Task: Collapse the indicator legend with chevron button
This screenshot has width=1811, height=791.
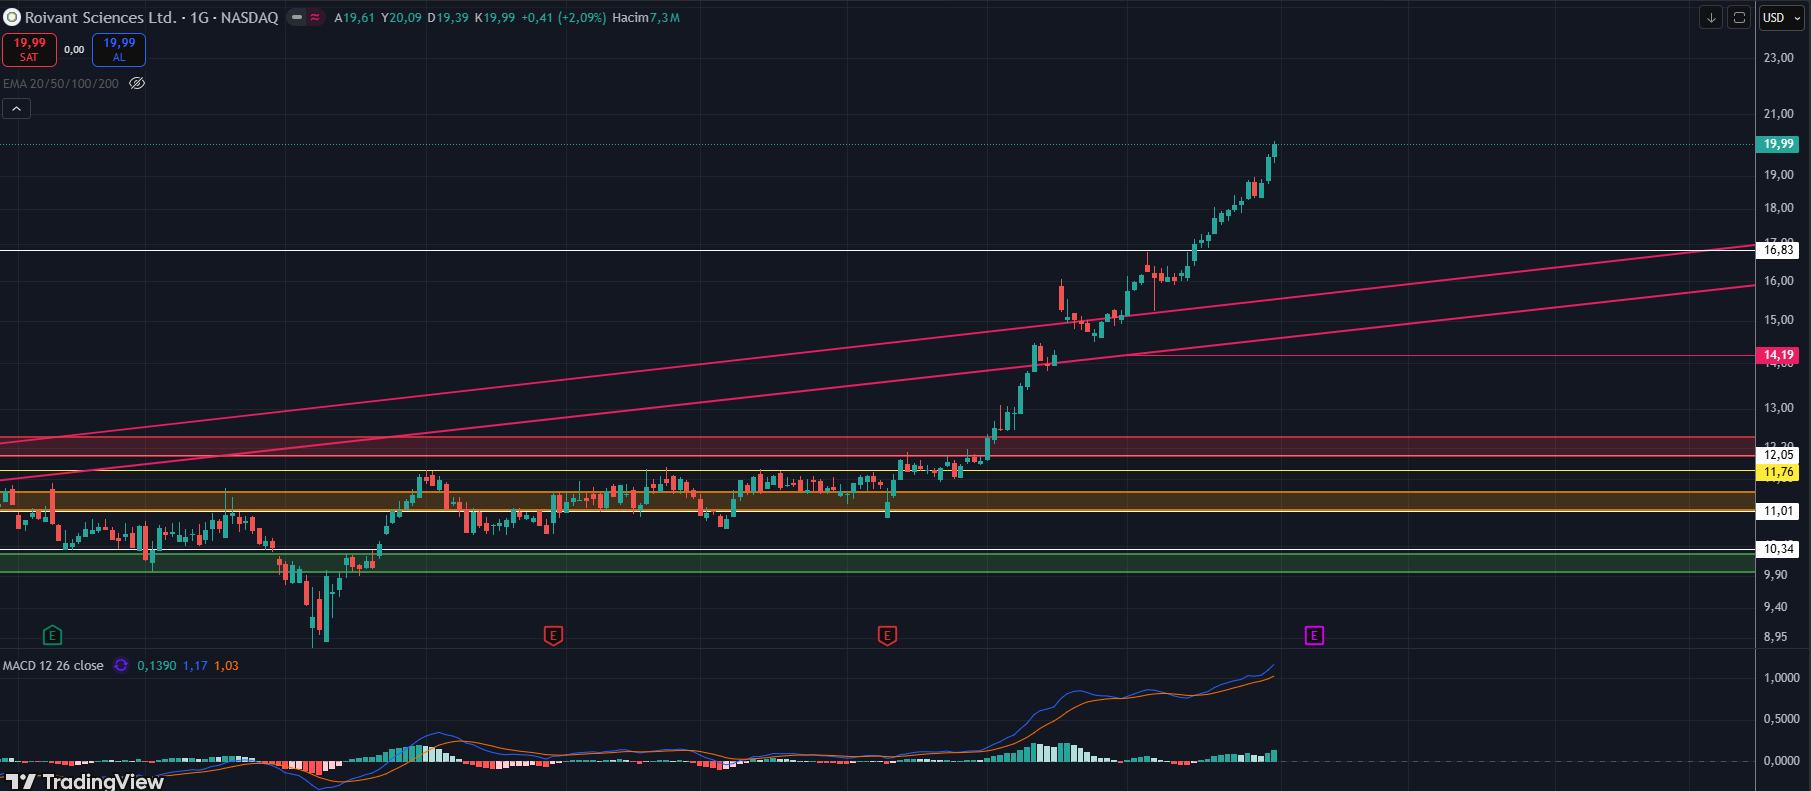Action: click(17, 108)
